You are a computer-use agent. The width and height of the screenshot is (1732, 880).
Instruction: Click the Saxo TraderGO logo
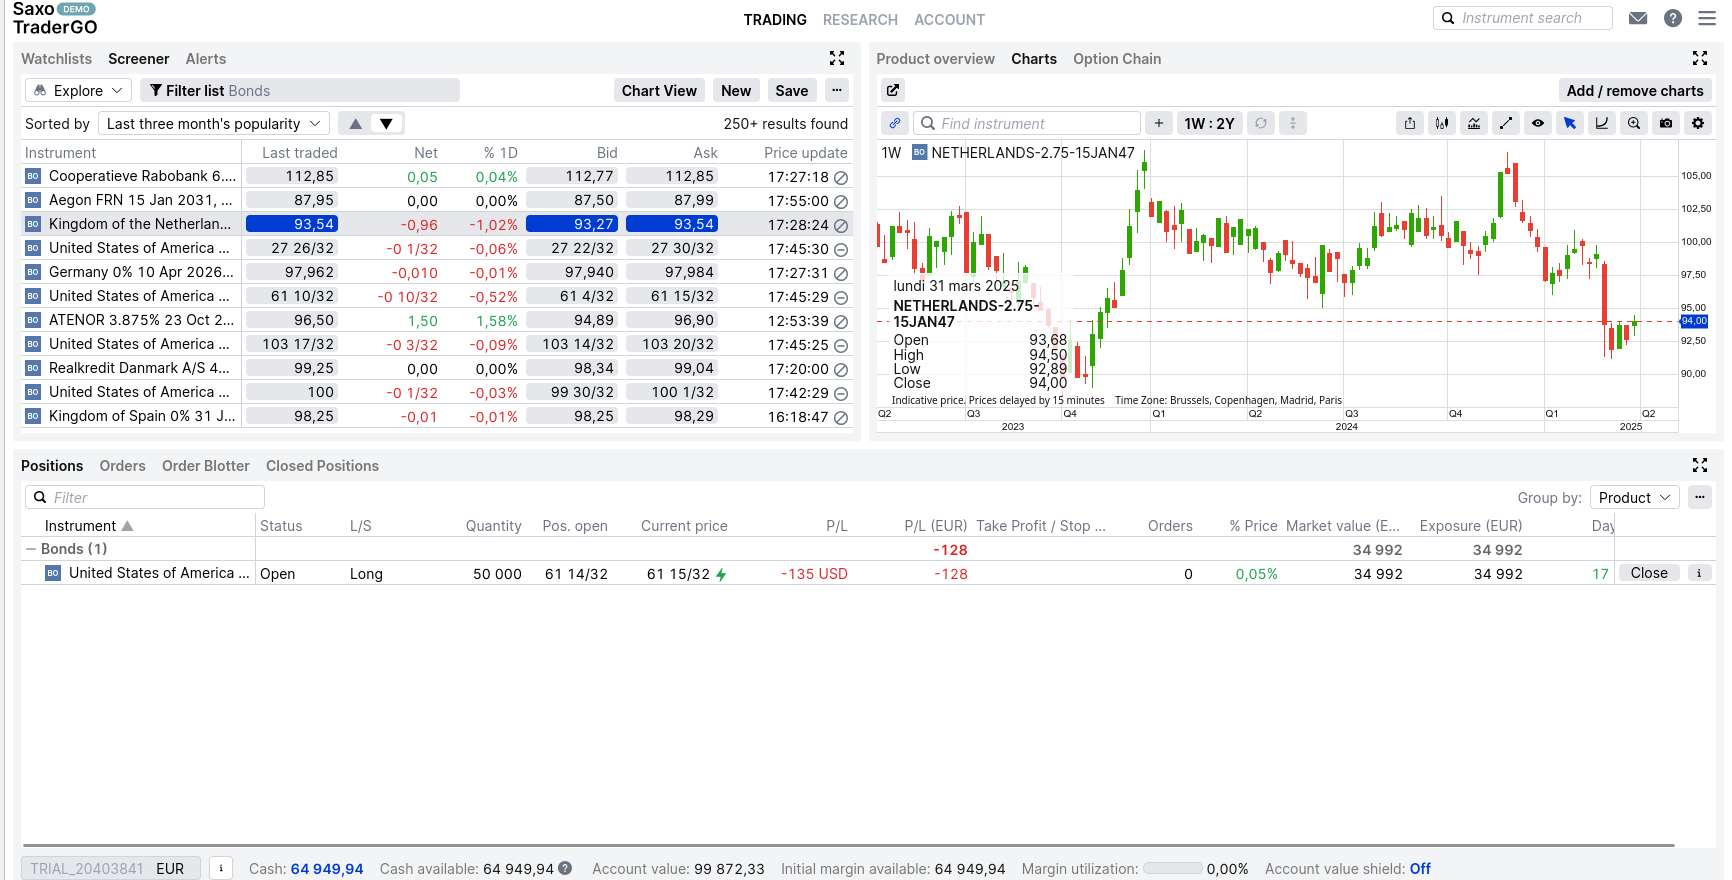pyautogui.click(x=55, y=18)
